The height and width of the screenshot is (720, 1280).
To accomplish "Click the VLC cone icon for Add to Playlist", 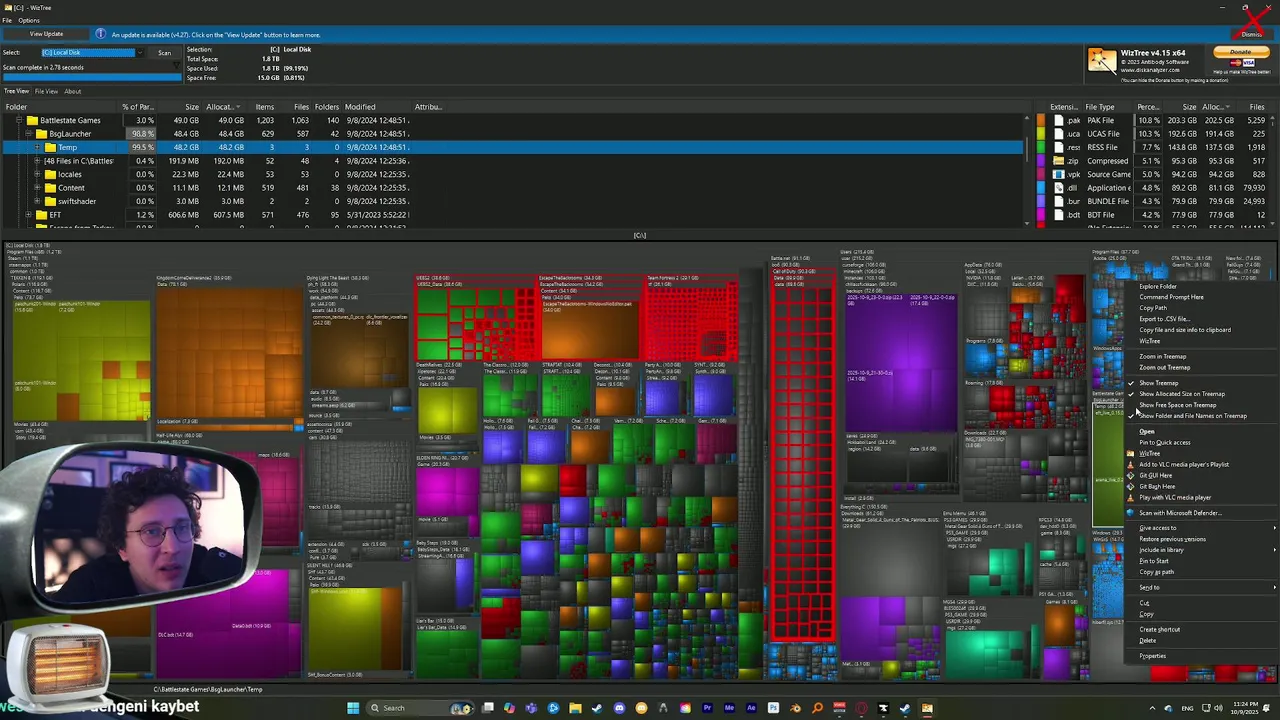I will (x=1130, y=464).
